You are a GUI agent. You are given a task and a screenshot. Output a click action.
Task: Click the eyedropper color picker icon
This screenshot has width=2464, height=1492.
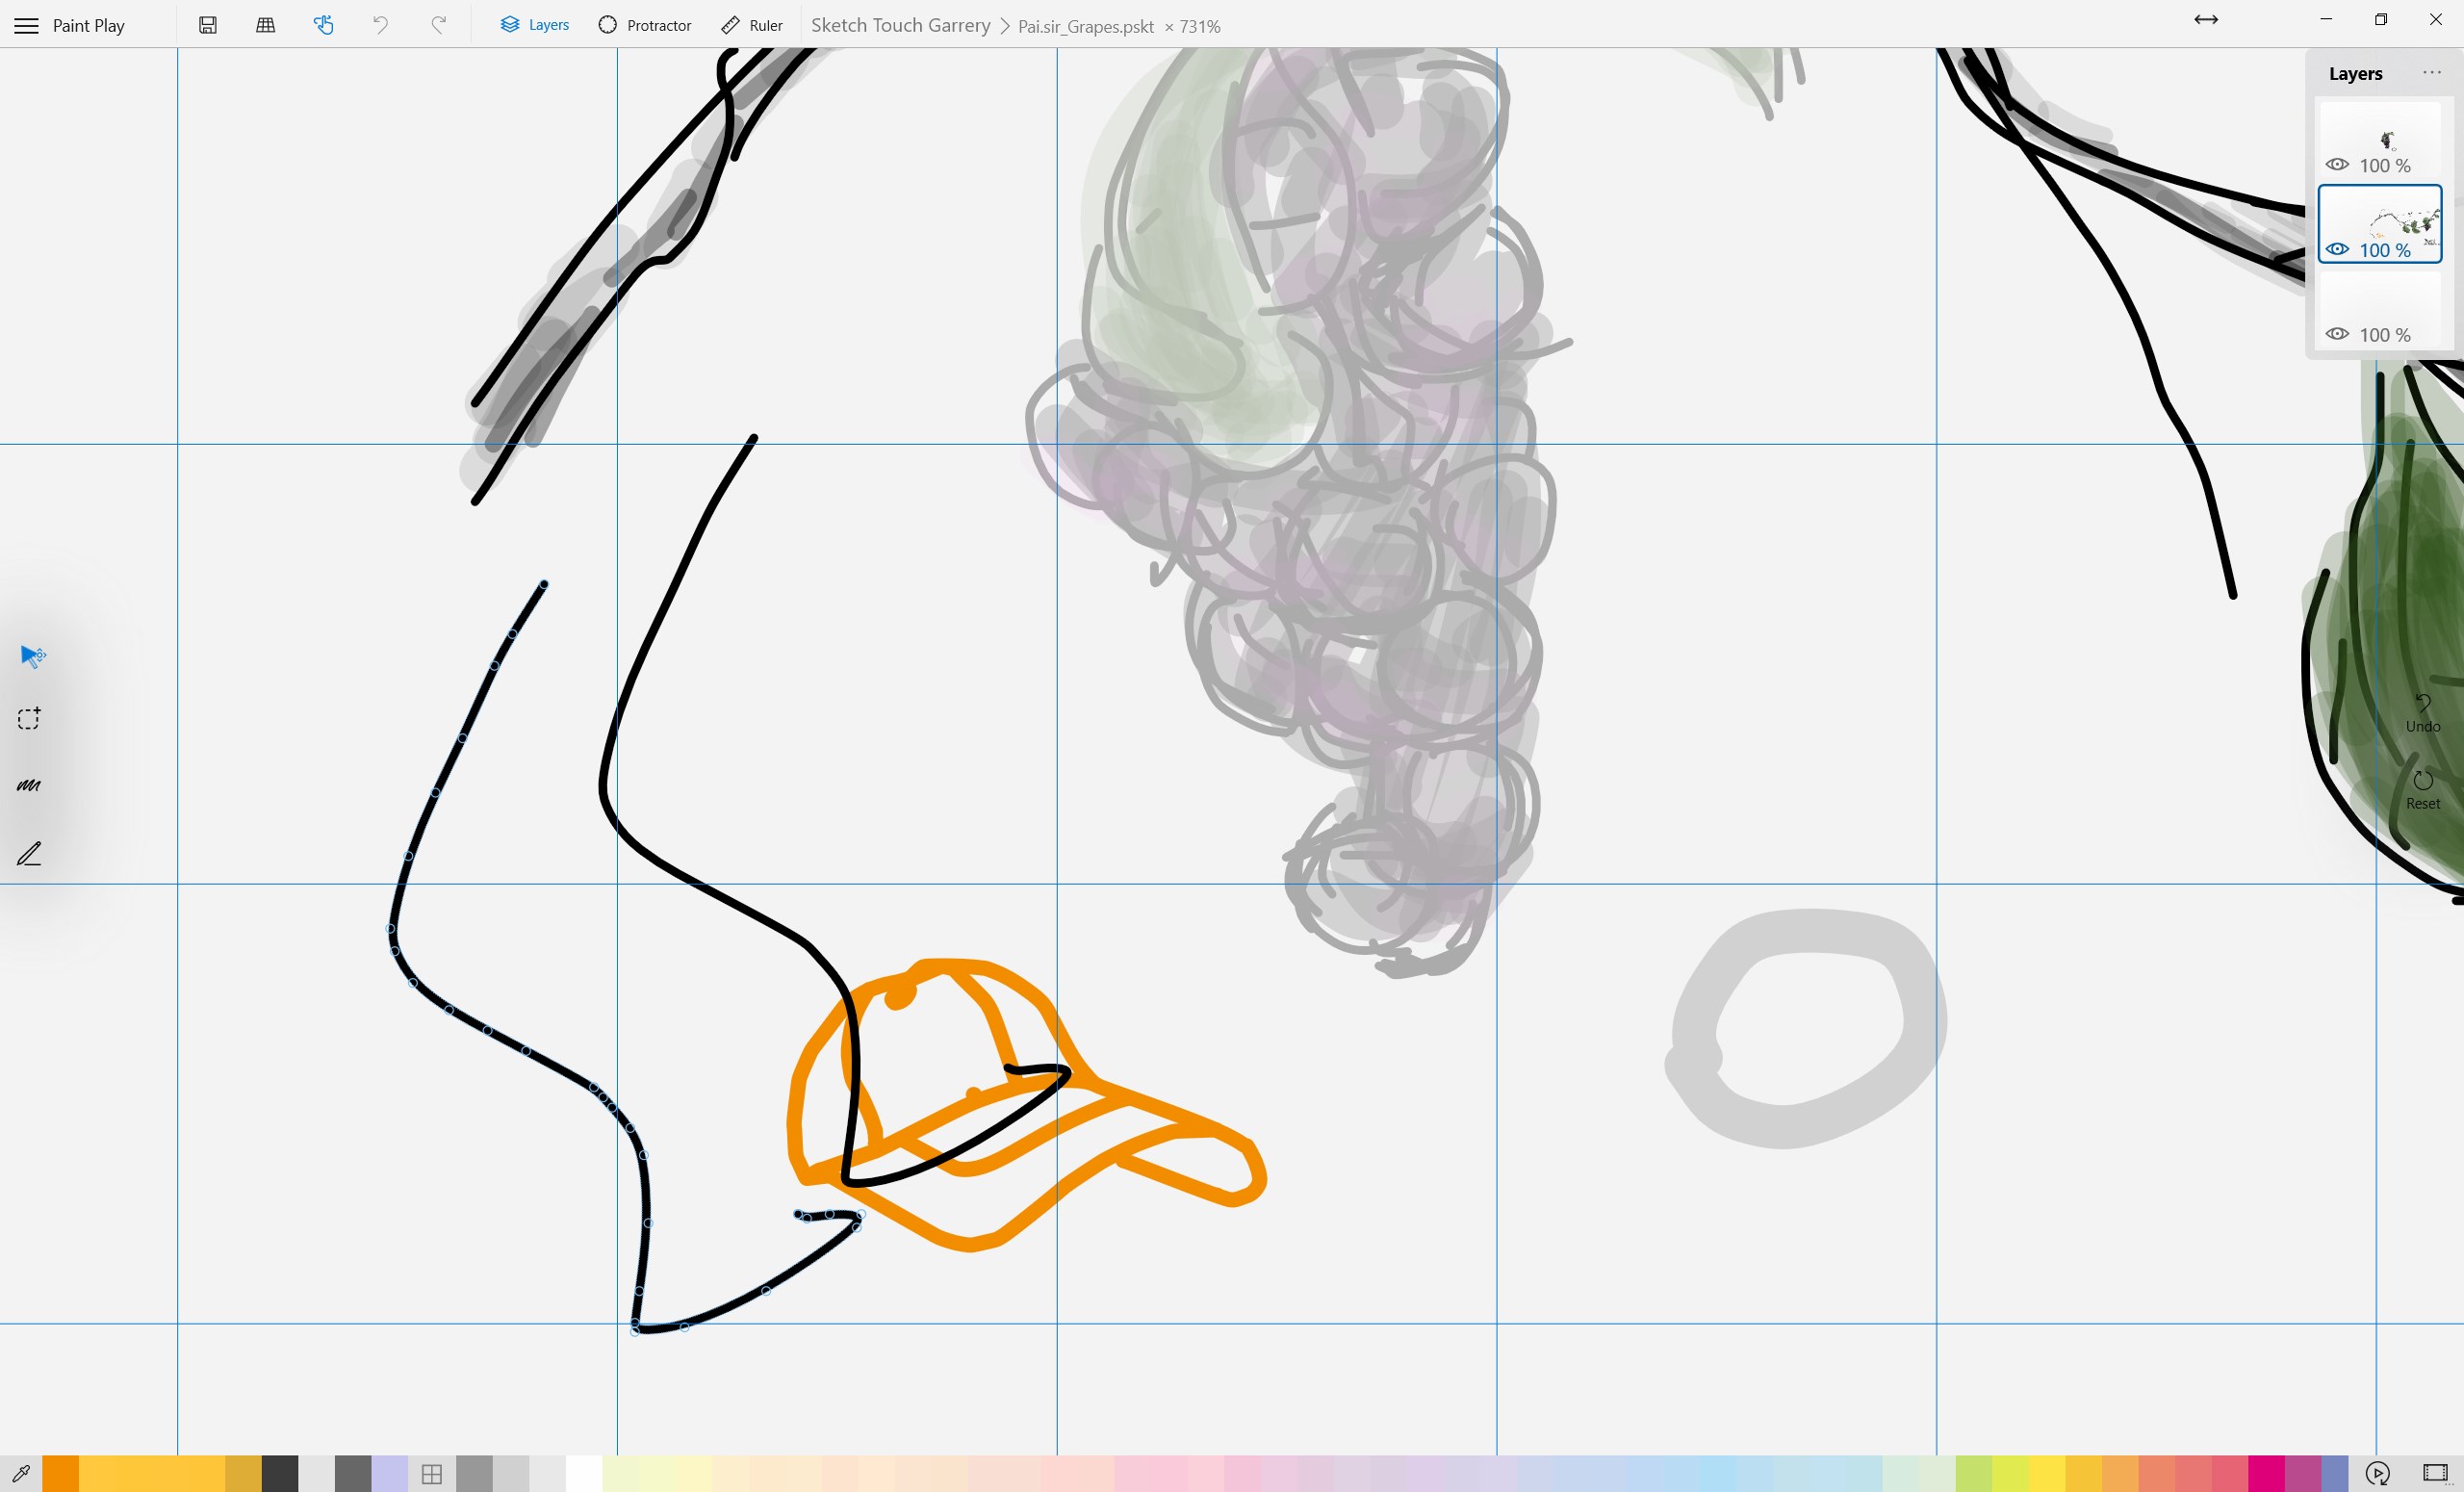click(20, 1473)
